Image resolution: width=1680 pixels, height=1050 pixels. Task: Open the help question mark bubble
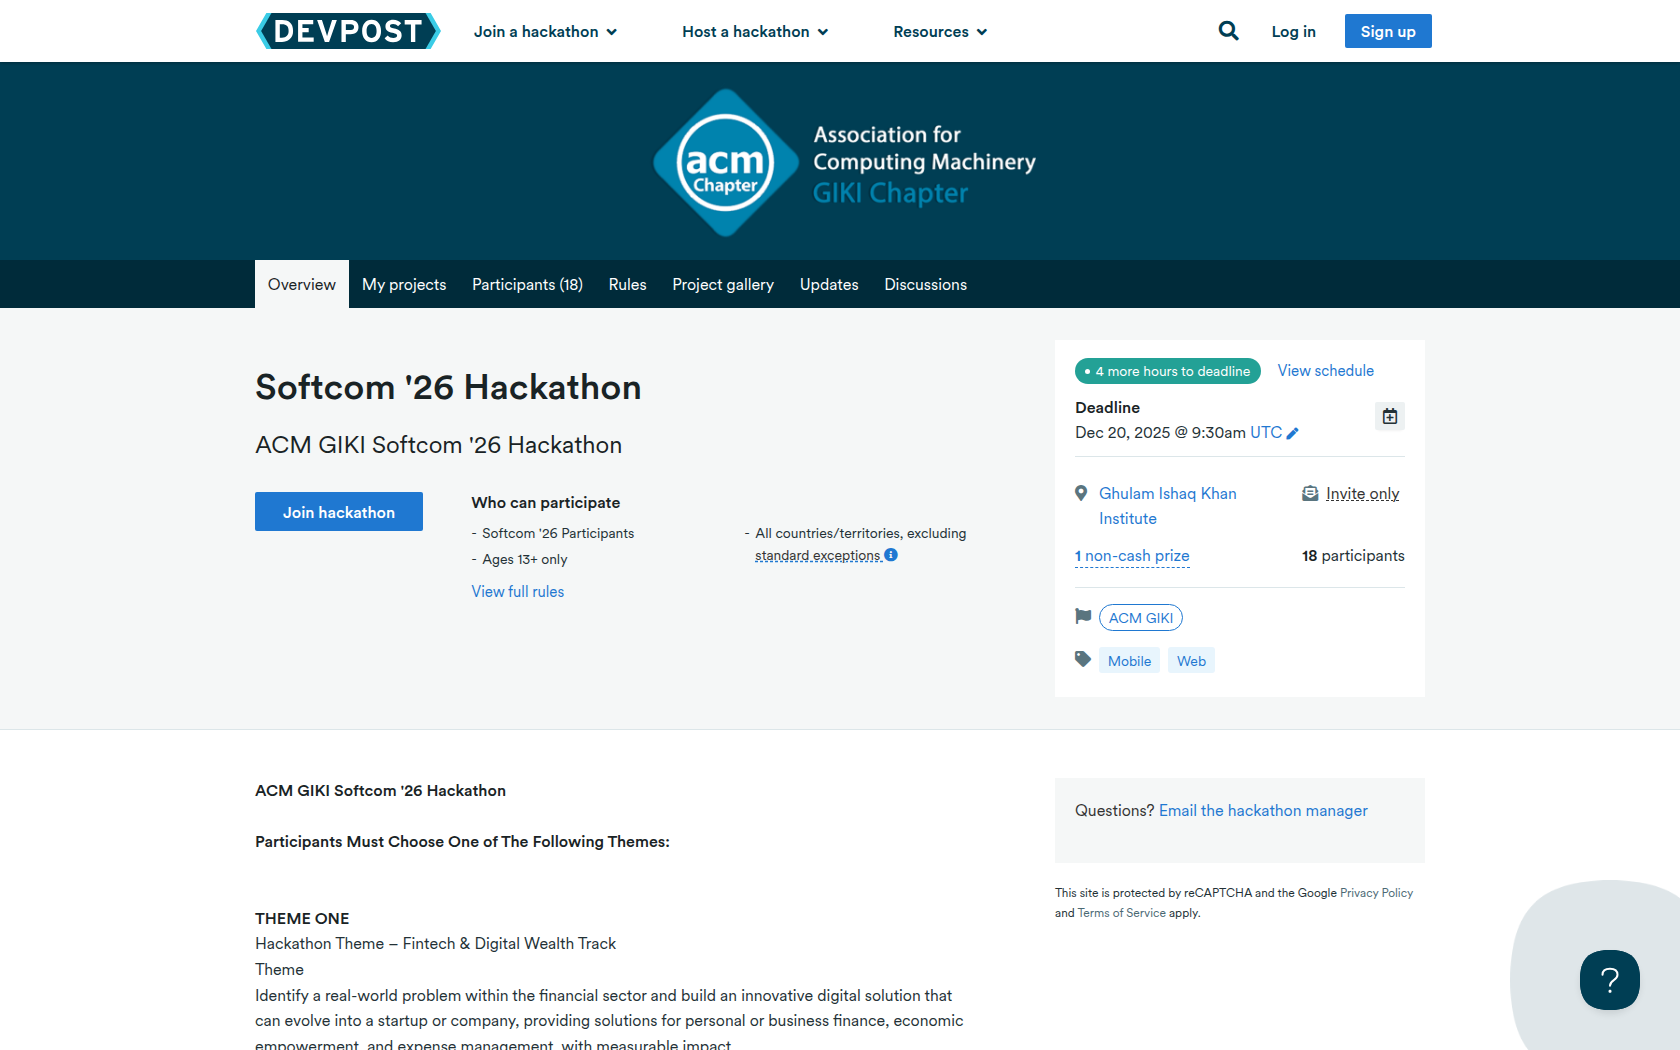coord(1609,980)
